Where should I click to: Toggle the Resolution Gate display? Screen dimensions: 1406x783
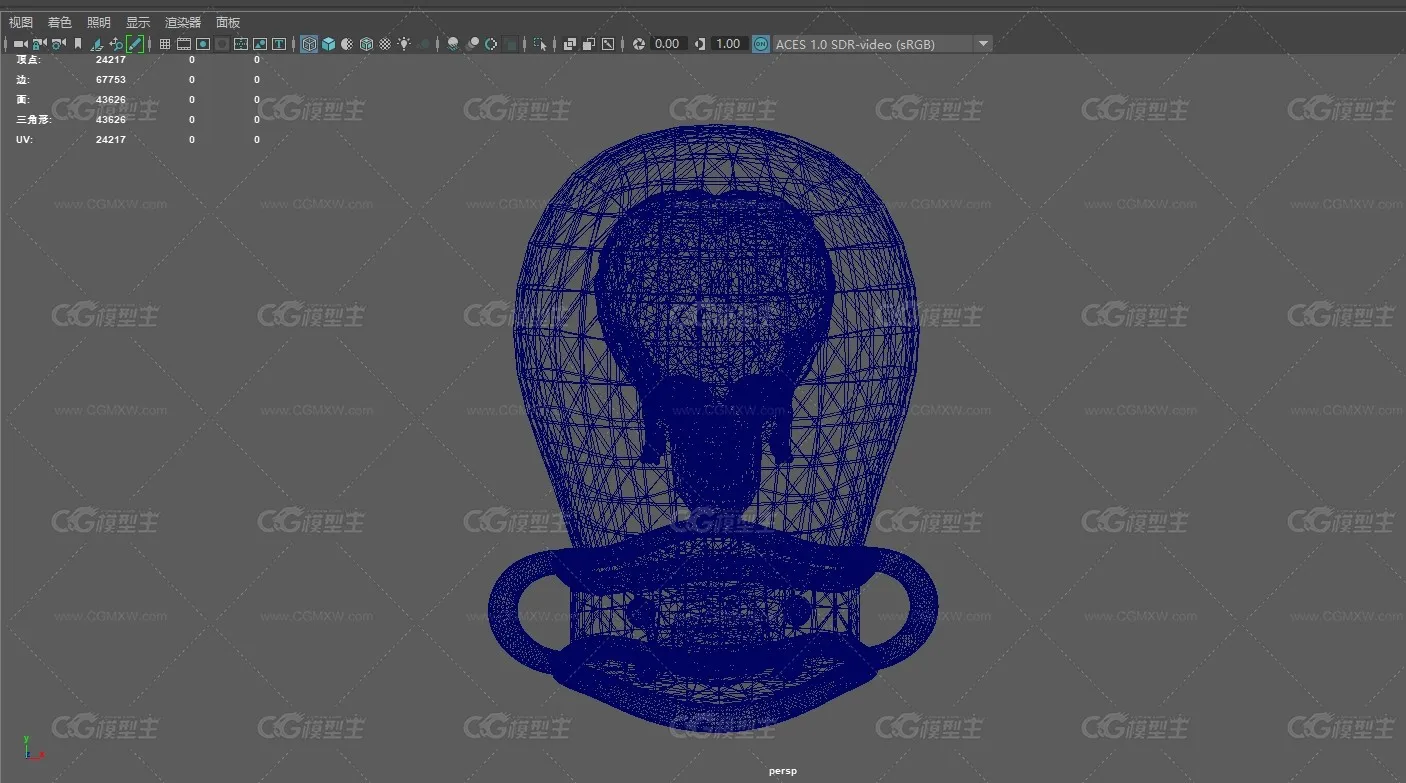[203, 44]
